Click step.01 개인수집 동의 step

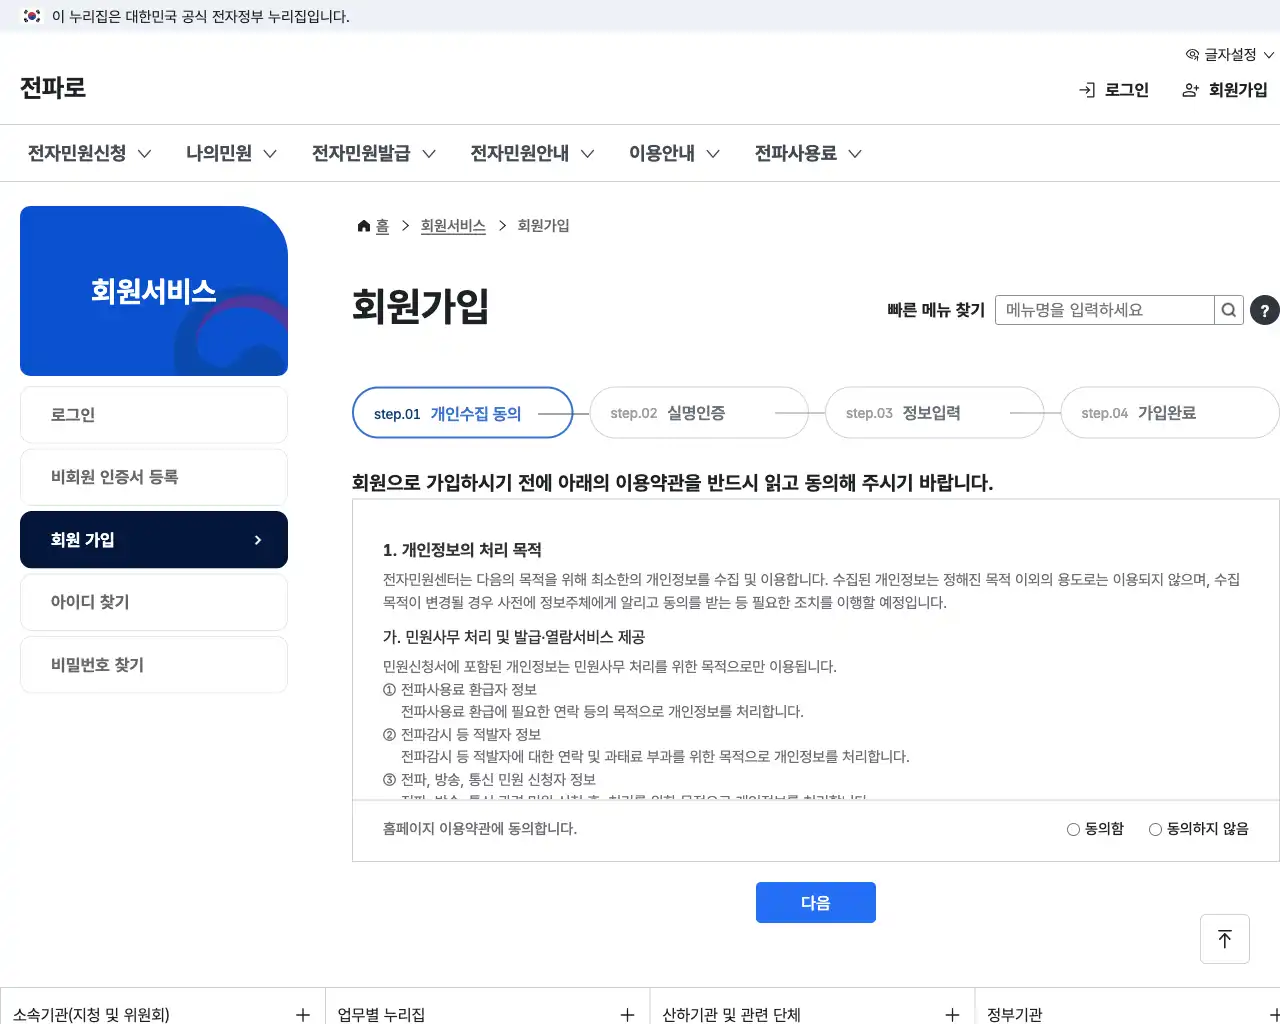(x=463, y=413)
